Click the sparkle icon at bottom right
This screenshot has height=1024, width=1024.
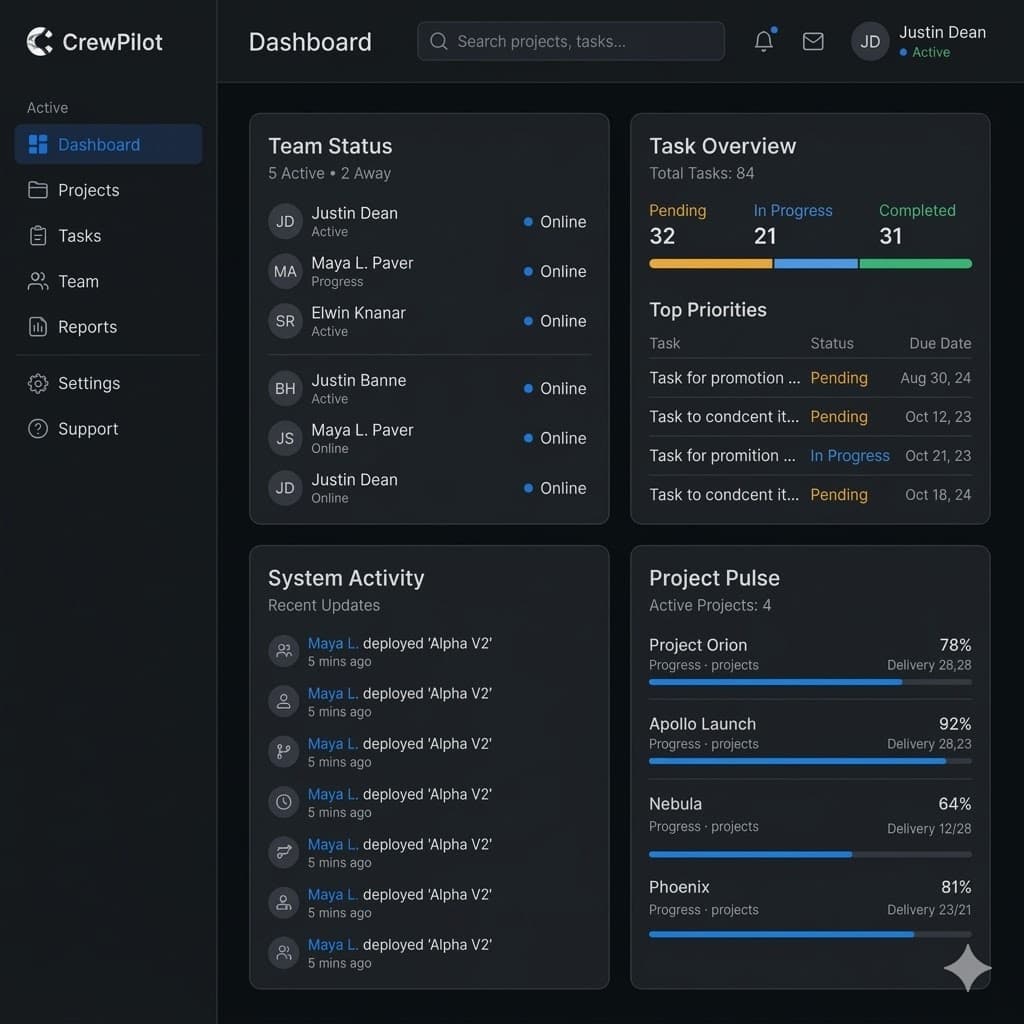(967, 968)
